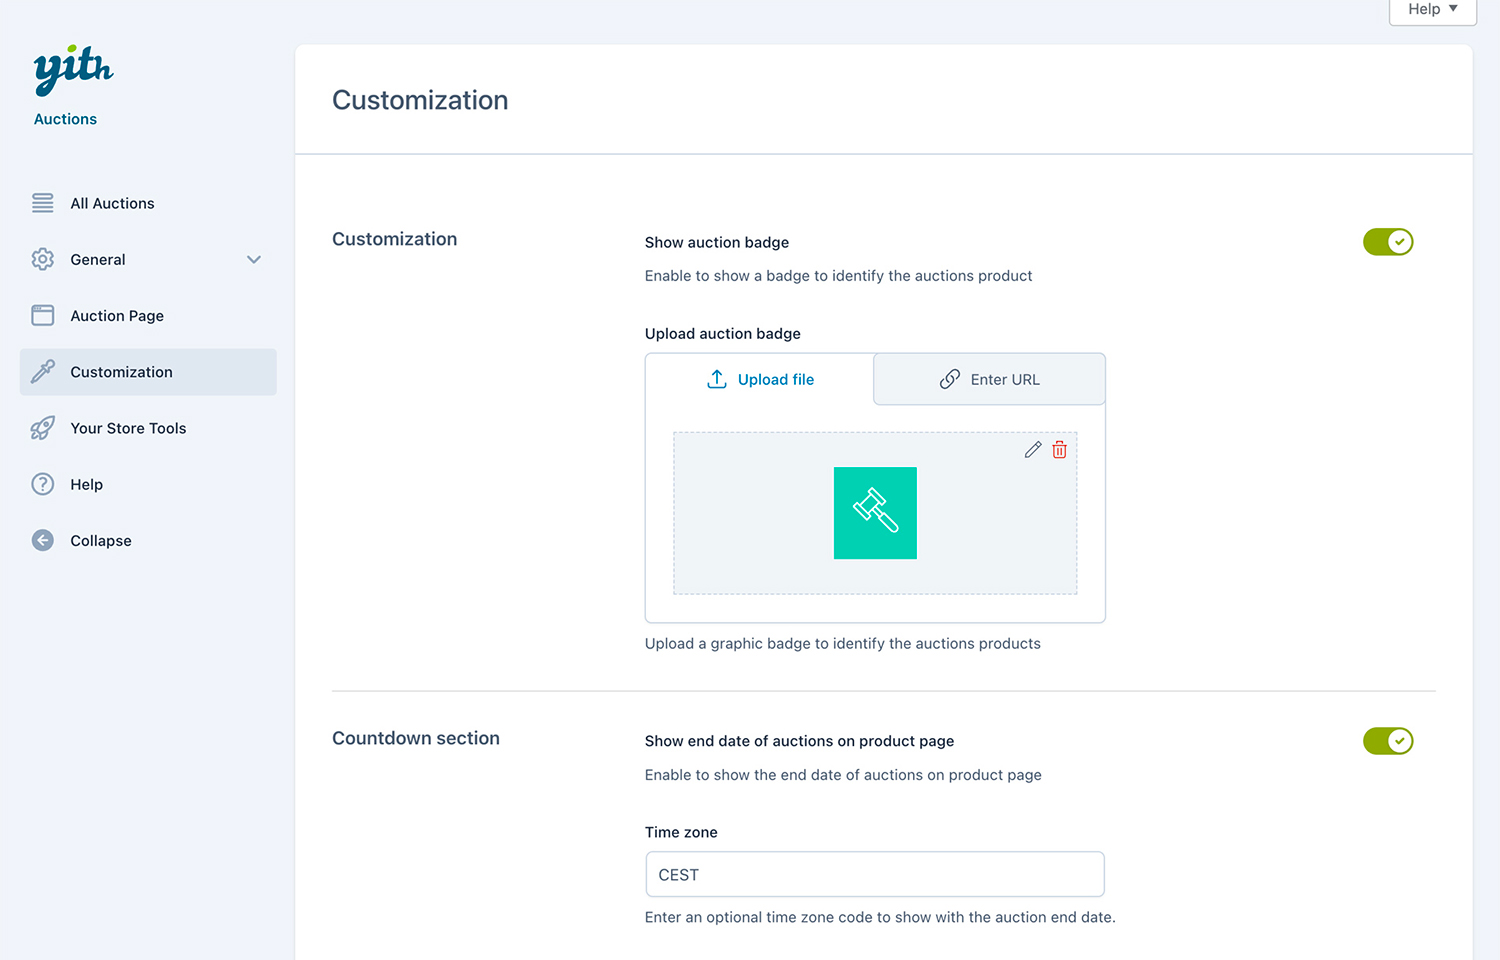
Task: Click the YITH logo
Action: tap(73, 70)
